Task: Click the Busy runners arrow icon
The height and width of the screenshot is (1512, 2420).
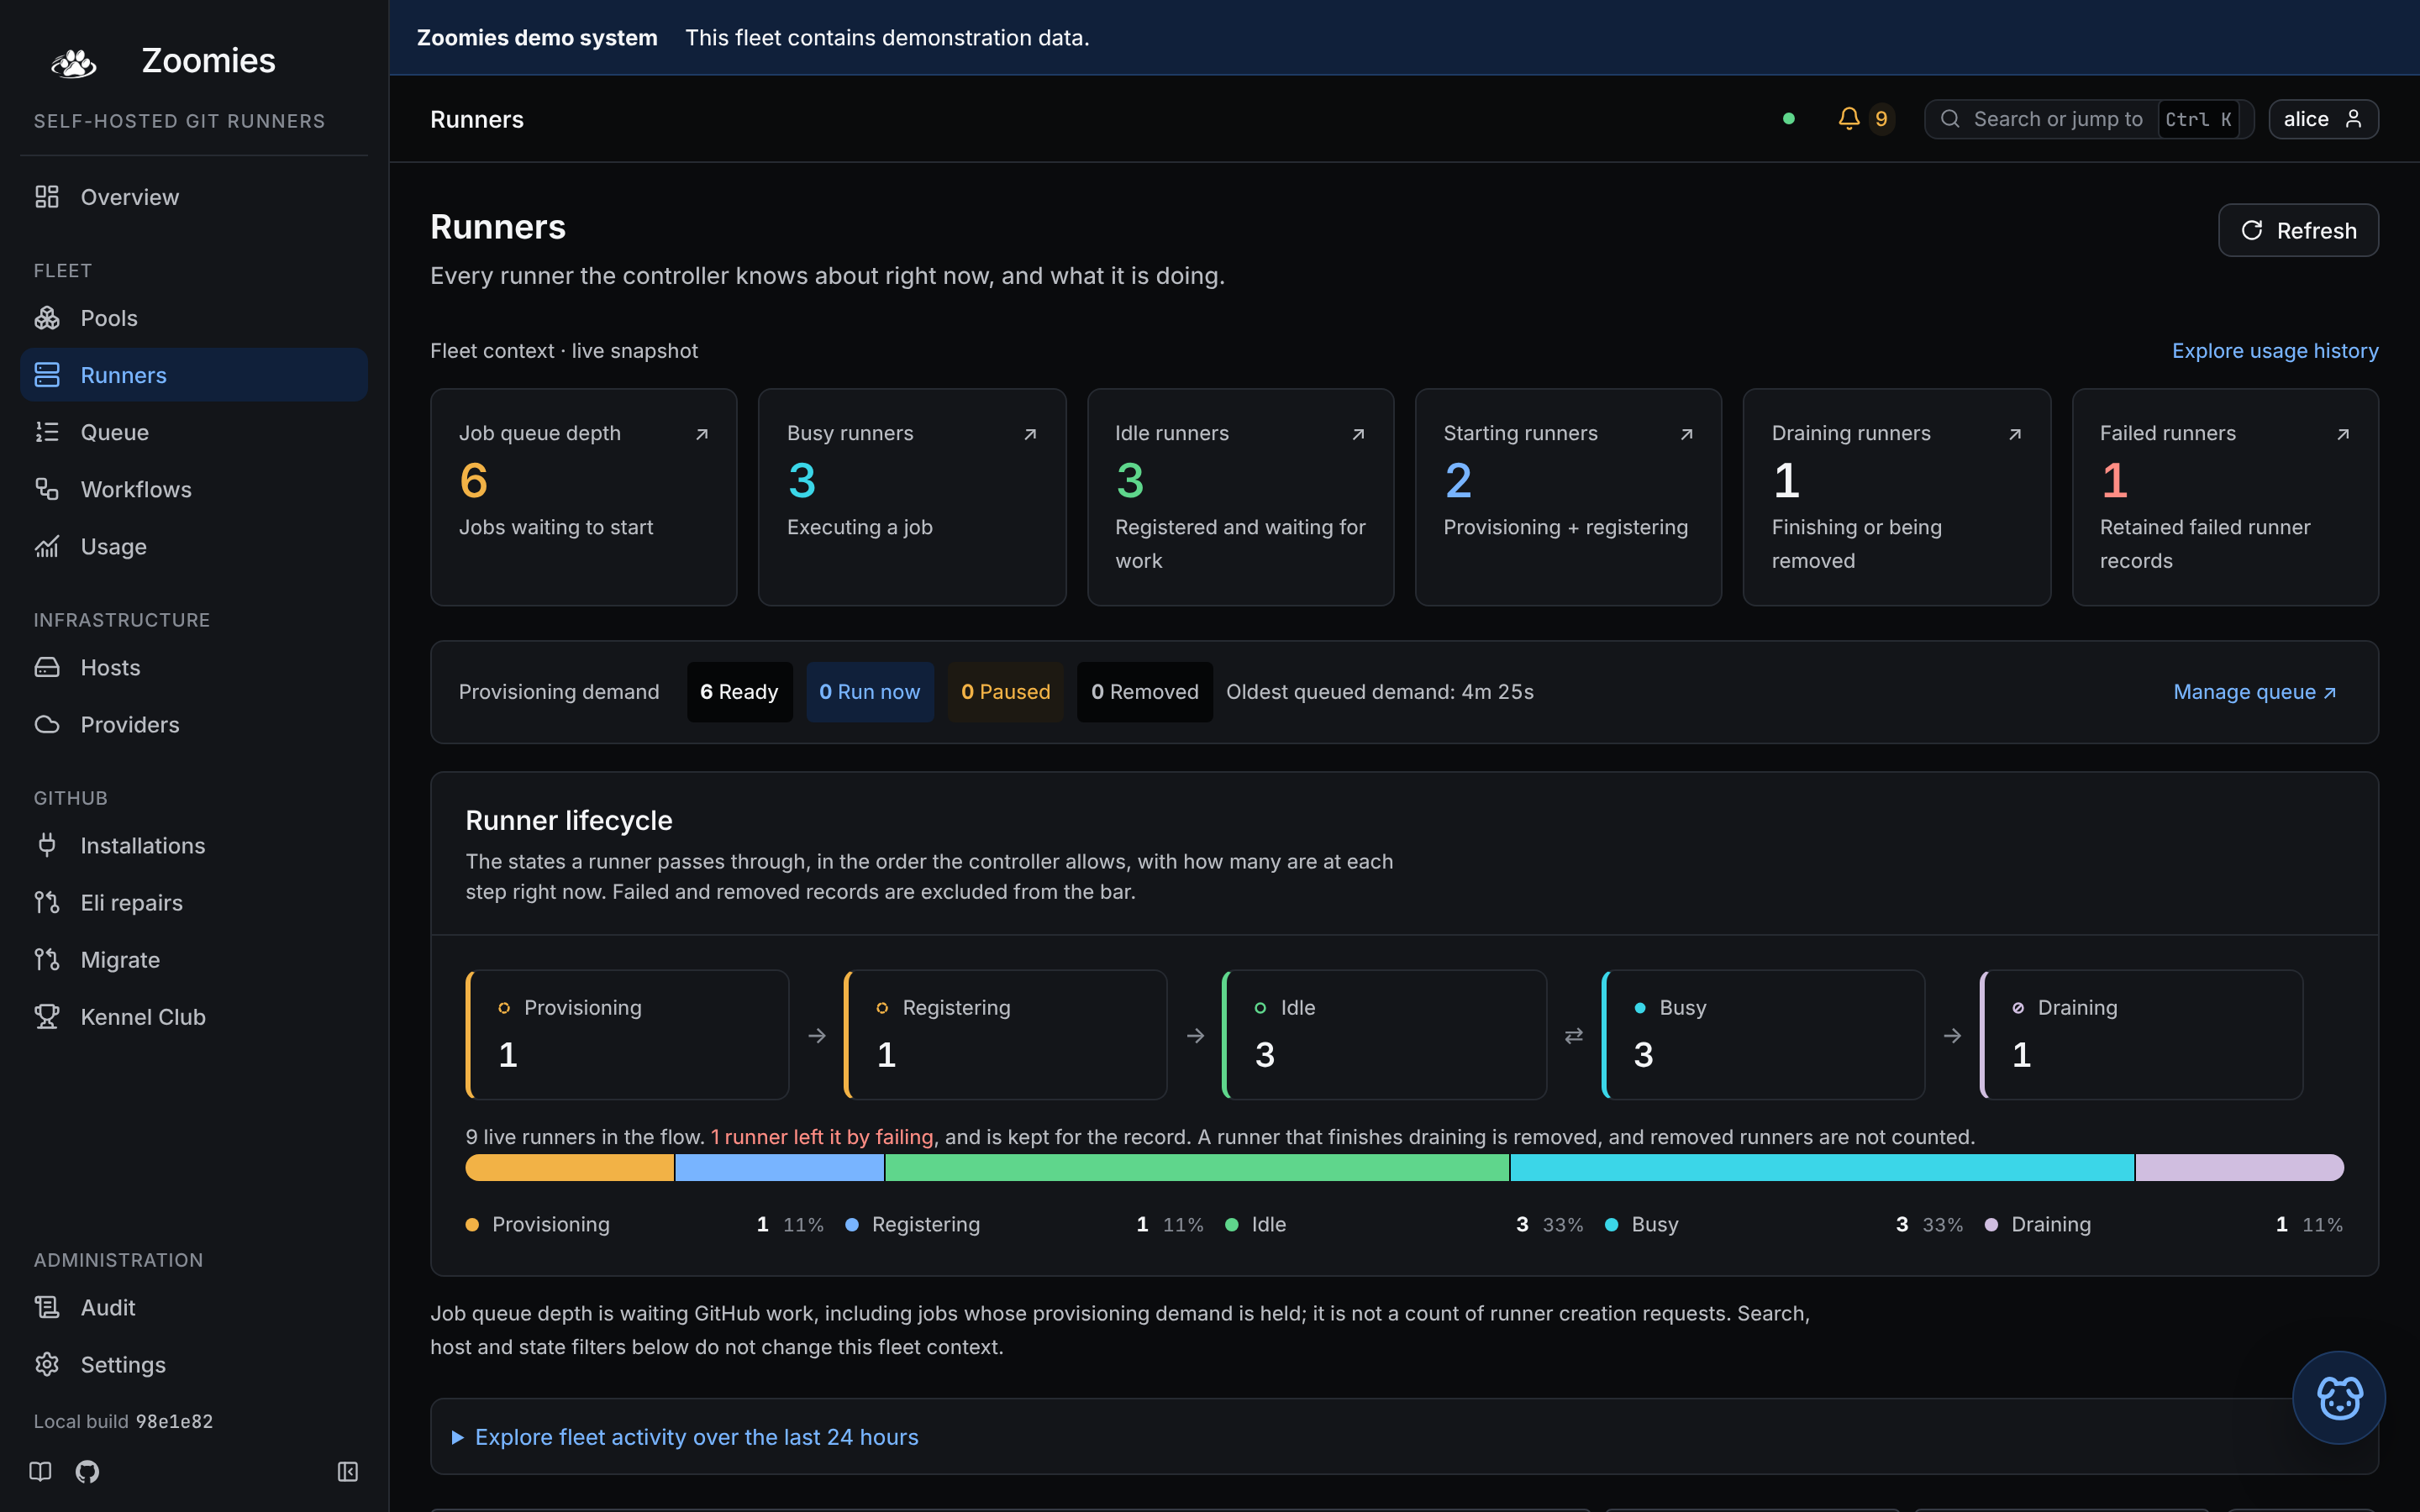Action: (x=1030, y=434)
